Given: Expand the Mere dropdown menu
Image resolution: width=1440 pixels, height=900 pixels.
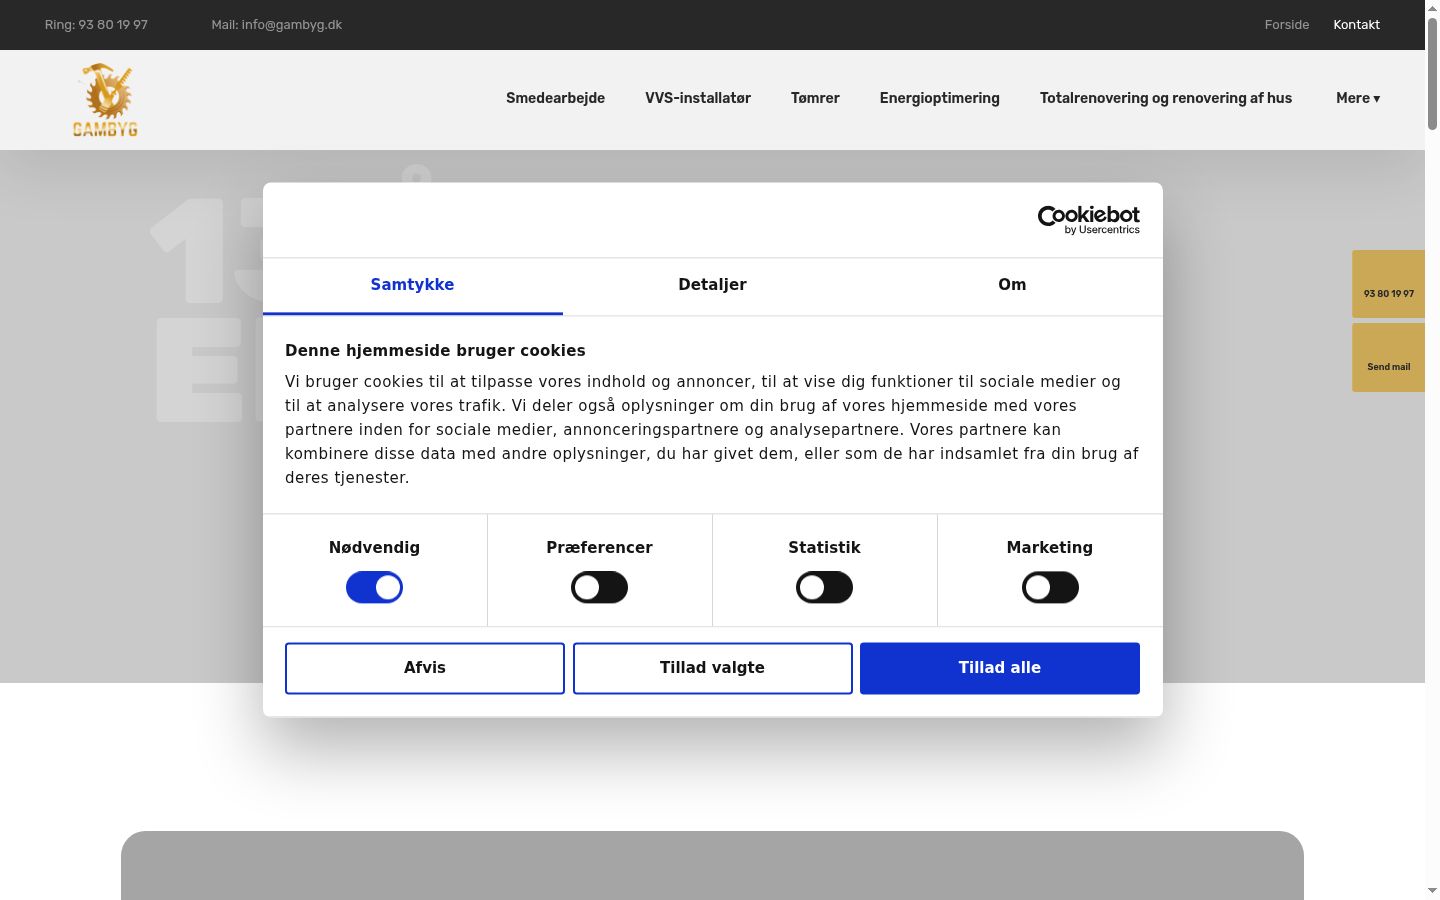Looking at the screenshot, I should (x=1358, y=98).
